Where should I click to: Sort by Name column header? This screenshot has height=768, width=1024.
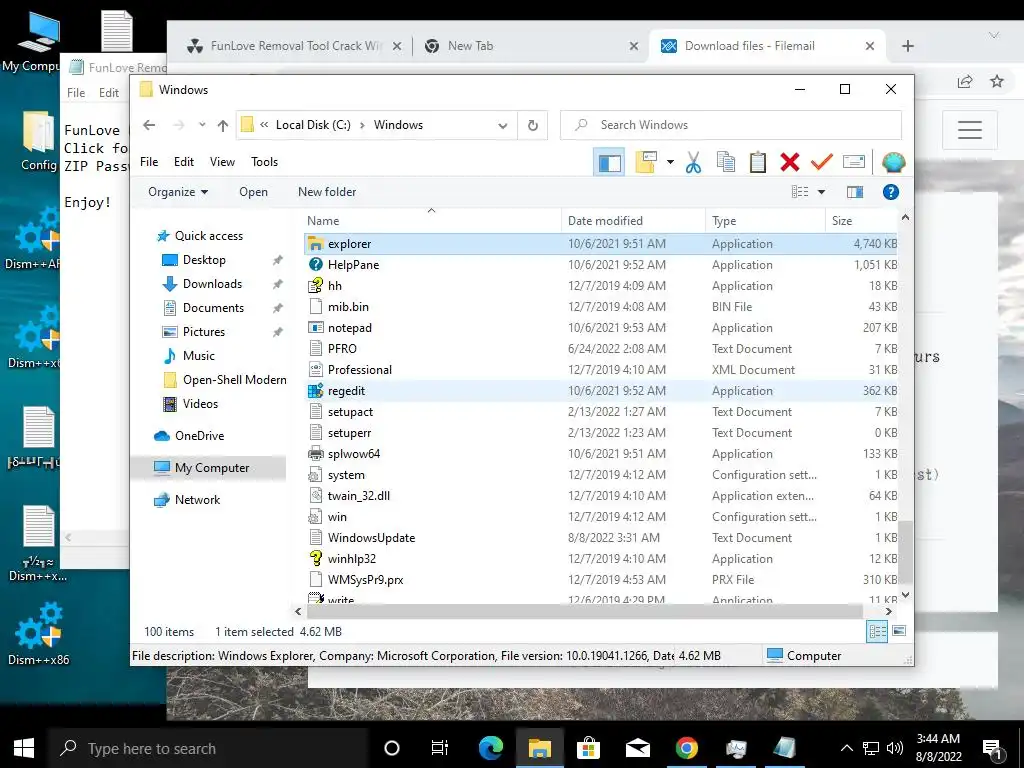point(432,221)
